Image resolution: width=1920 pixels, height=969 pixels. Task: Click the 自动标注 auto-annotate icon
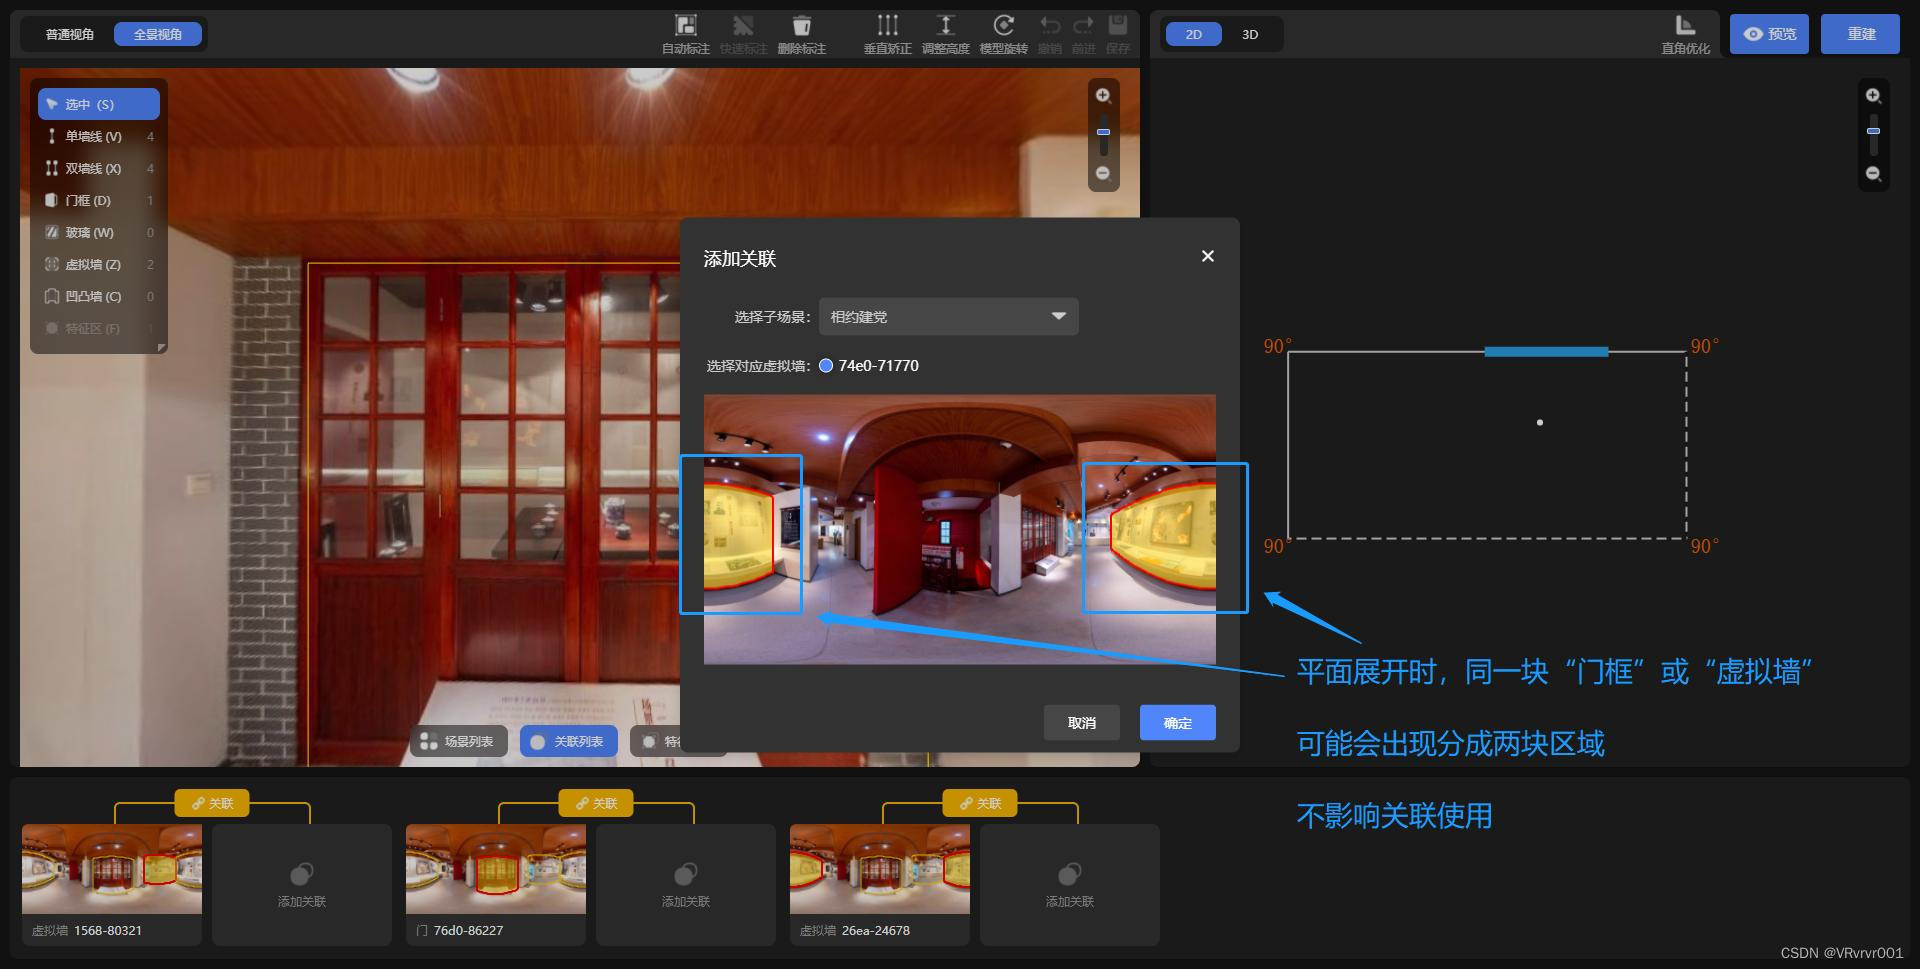point(686,26)
